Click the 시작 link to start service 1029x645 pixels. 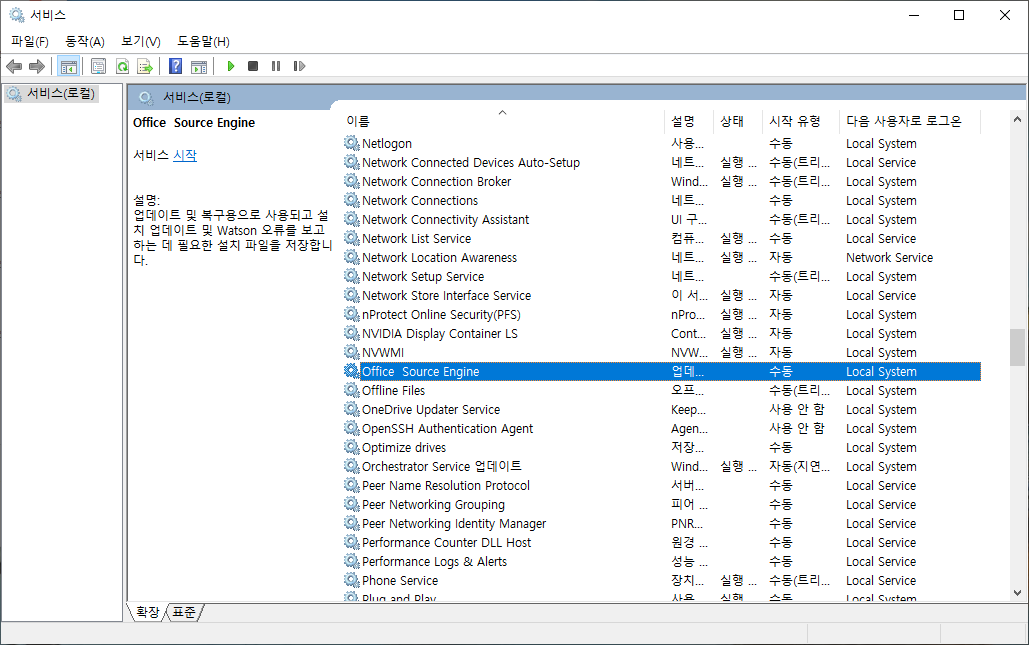coord(184,155)
